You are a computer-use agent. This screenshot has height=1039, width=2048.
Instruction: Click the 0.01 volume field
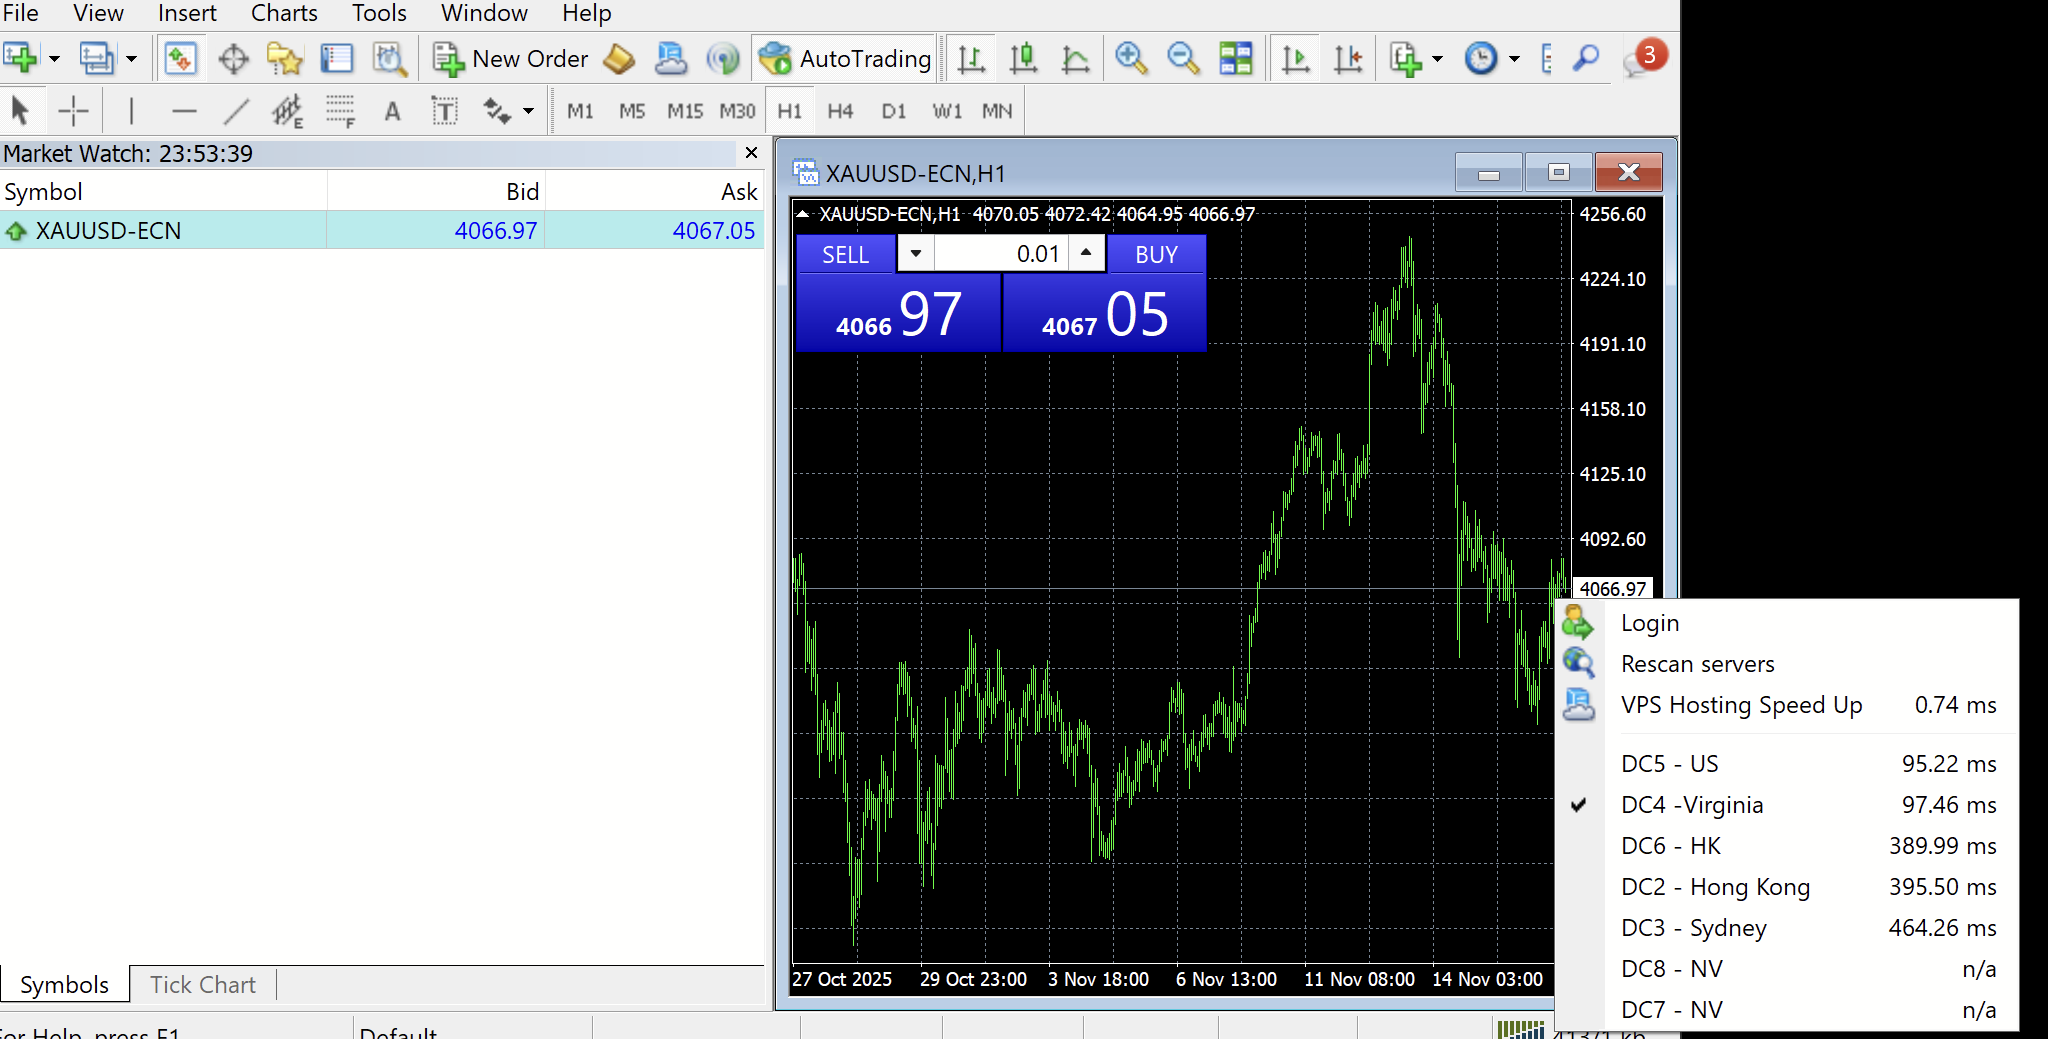(x=1001, y=254)
